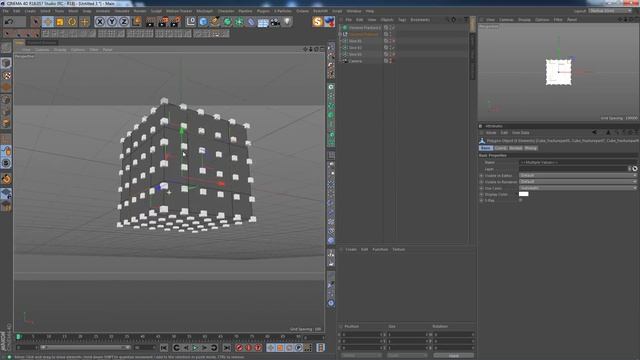The image size is (640, 360).
Task: Toggle the Y axis lock
Action: 112,22
